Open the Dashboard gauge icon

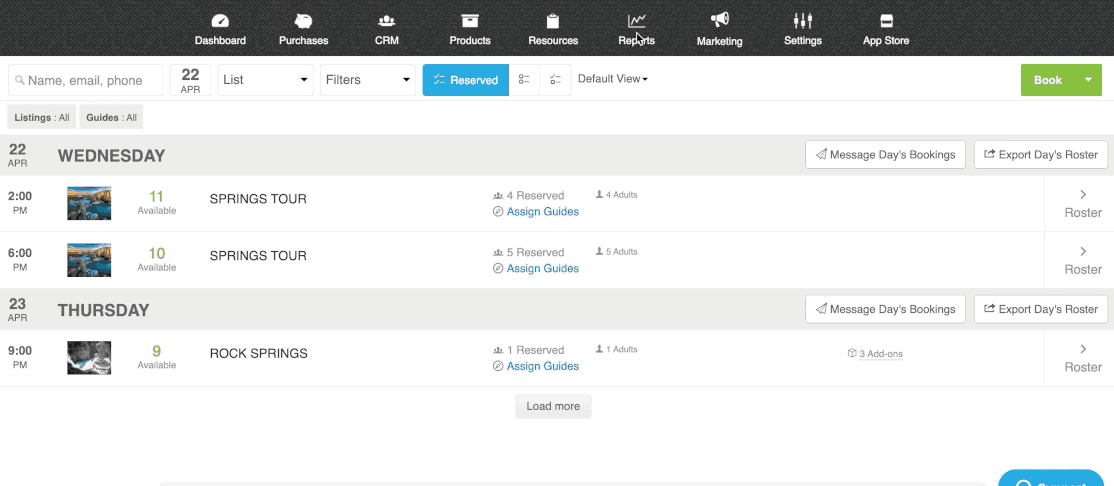220,21
